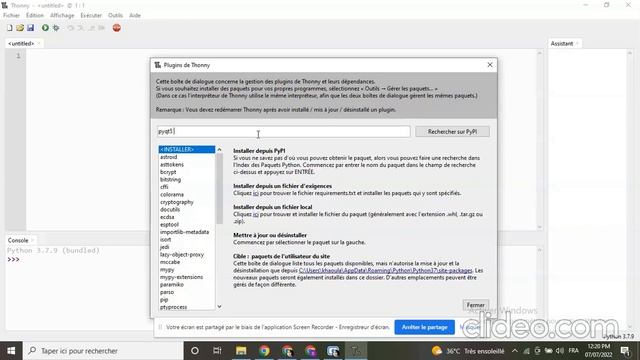Click the red Stop/Restart backend icon
The width and height of the screenshot is (640, 360).
click(x=117, y=28)
